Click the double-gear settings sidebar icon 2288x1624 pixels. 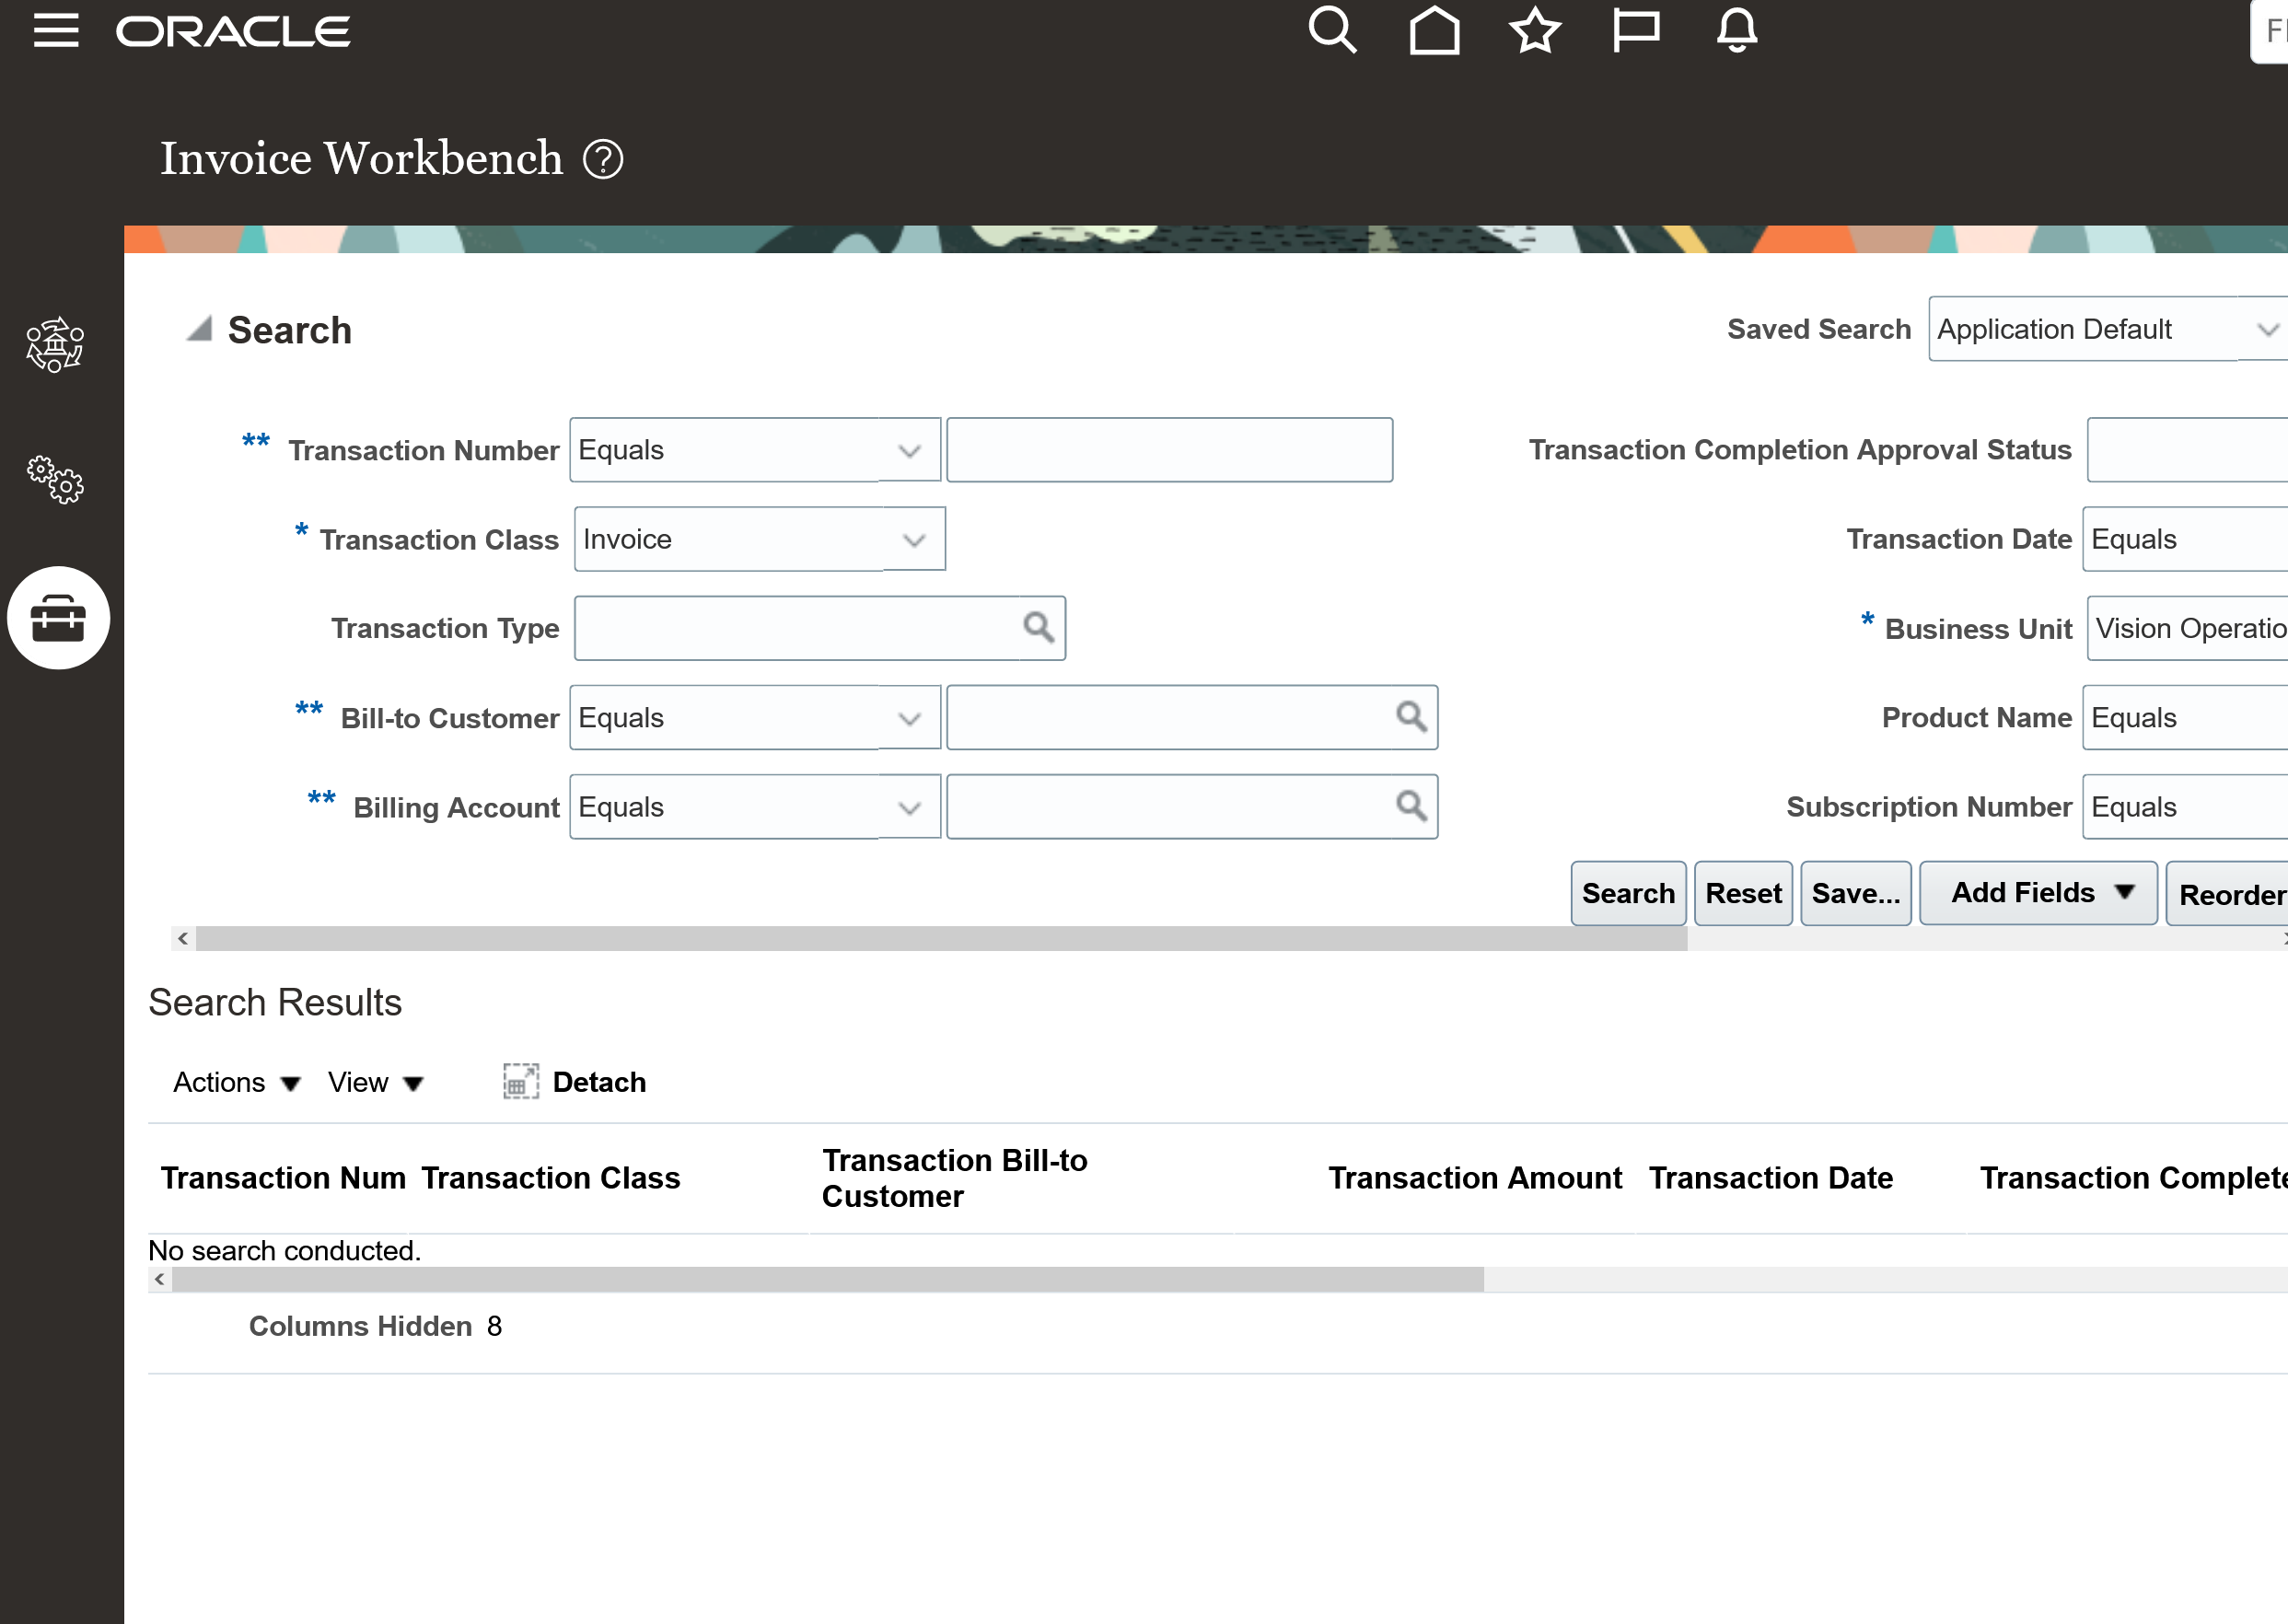click(55, 480)
